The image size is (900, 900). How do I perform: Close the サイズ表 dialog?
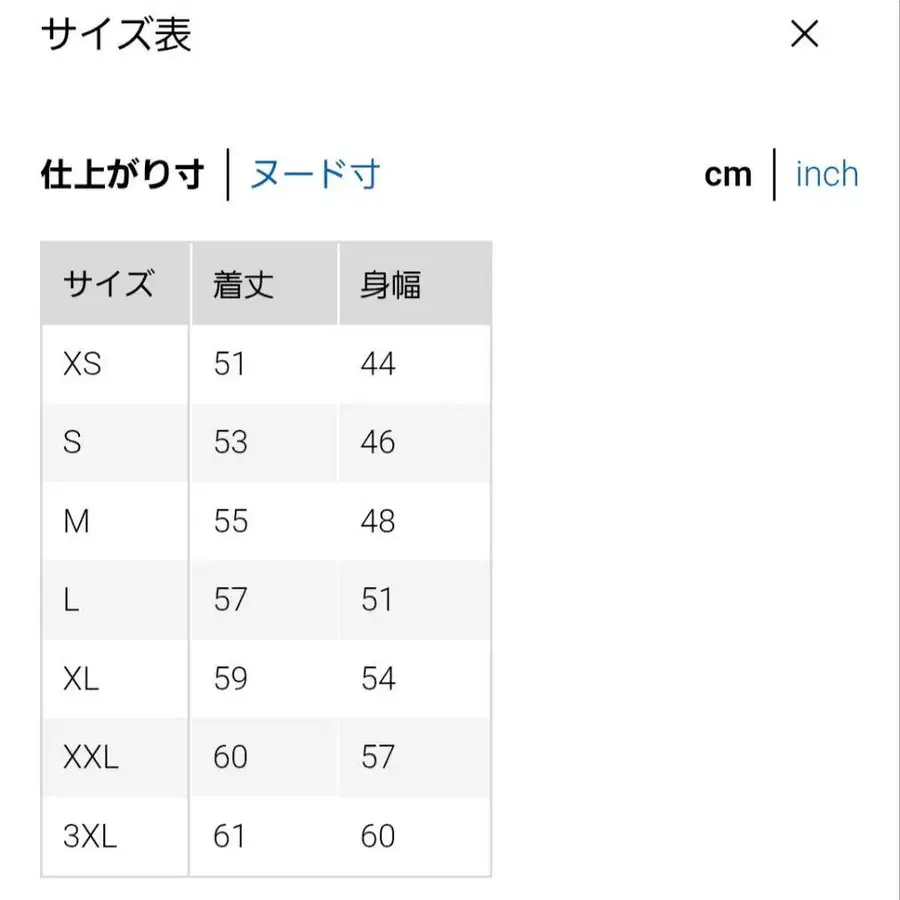(x=805, y=35)
